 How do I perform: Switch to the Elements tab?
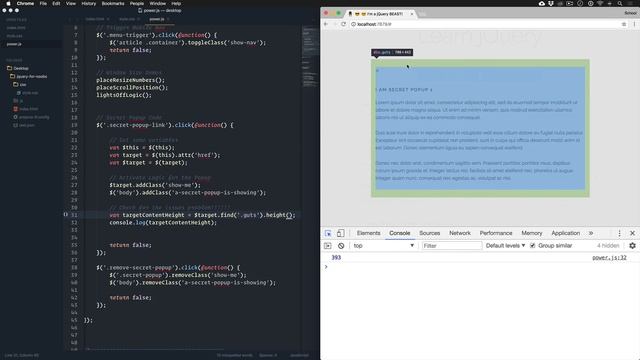click(x=368, y=233)
